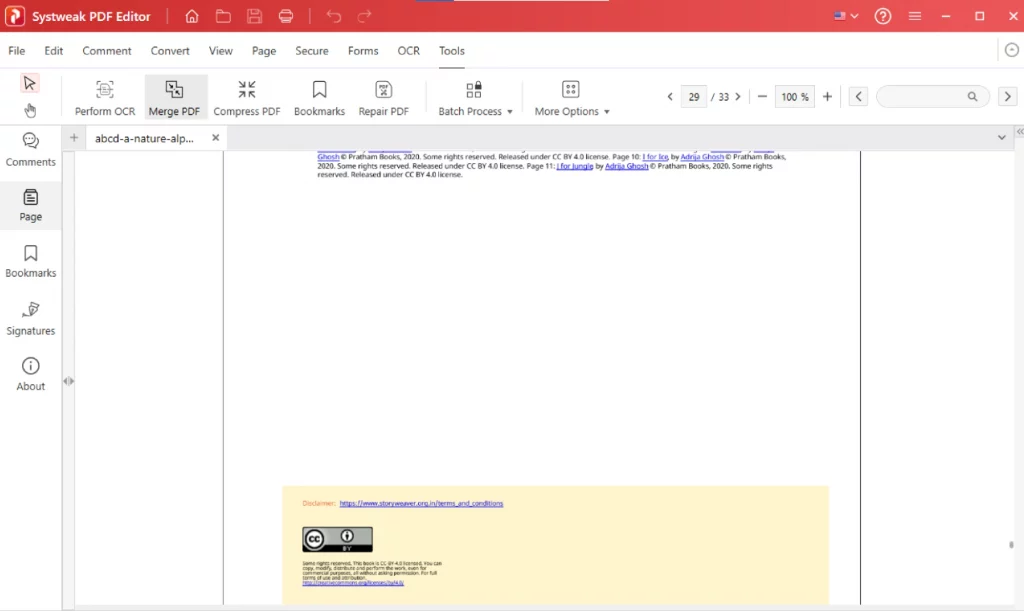Open the Secure menu

click(312, 50)
